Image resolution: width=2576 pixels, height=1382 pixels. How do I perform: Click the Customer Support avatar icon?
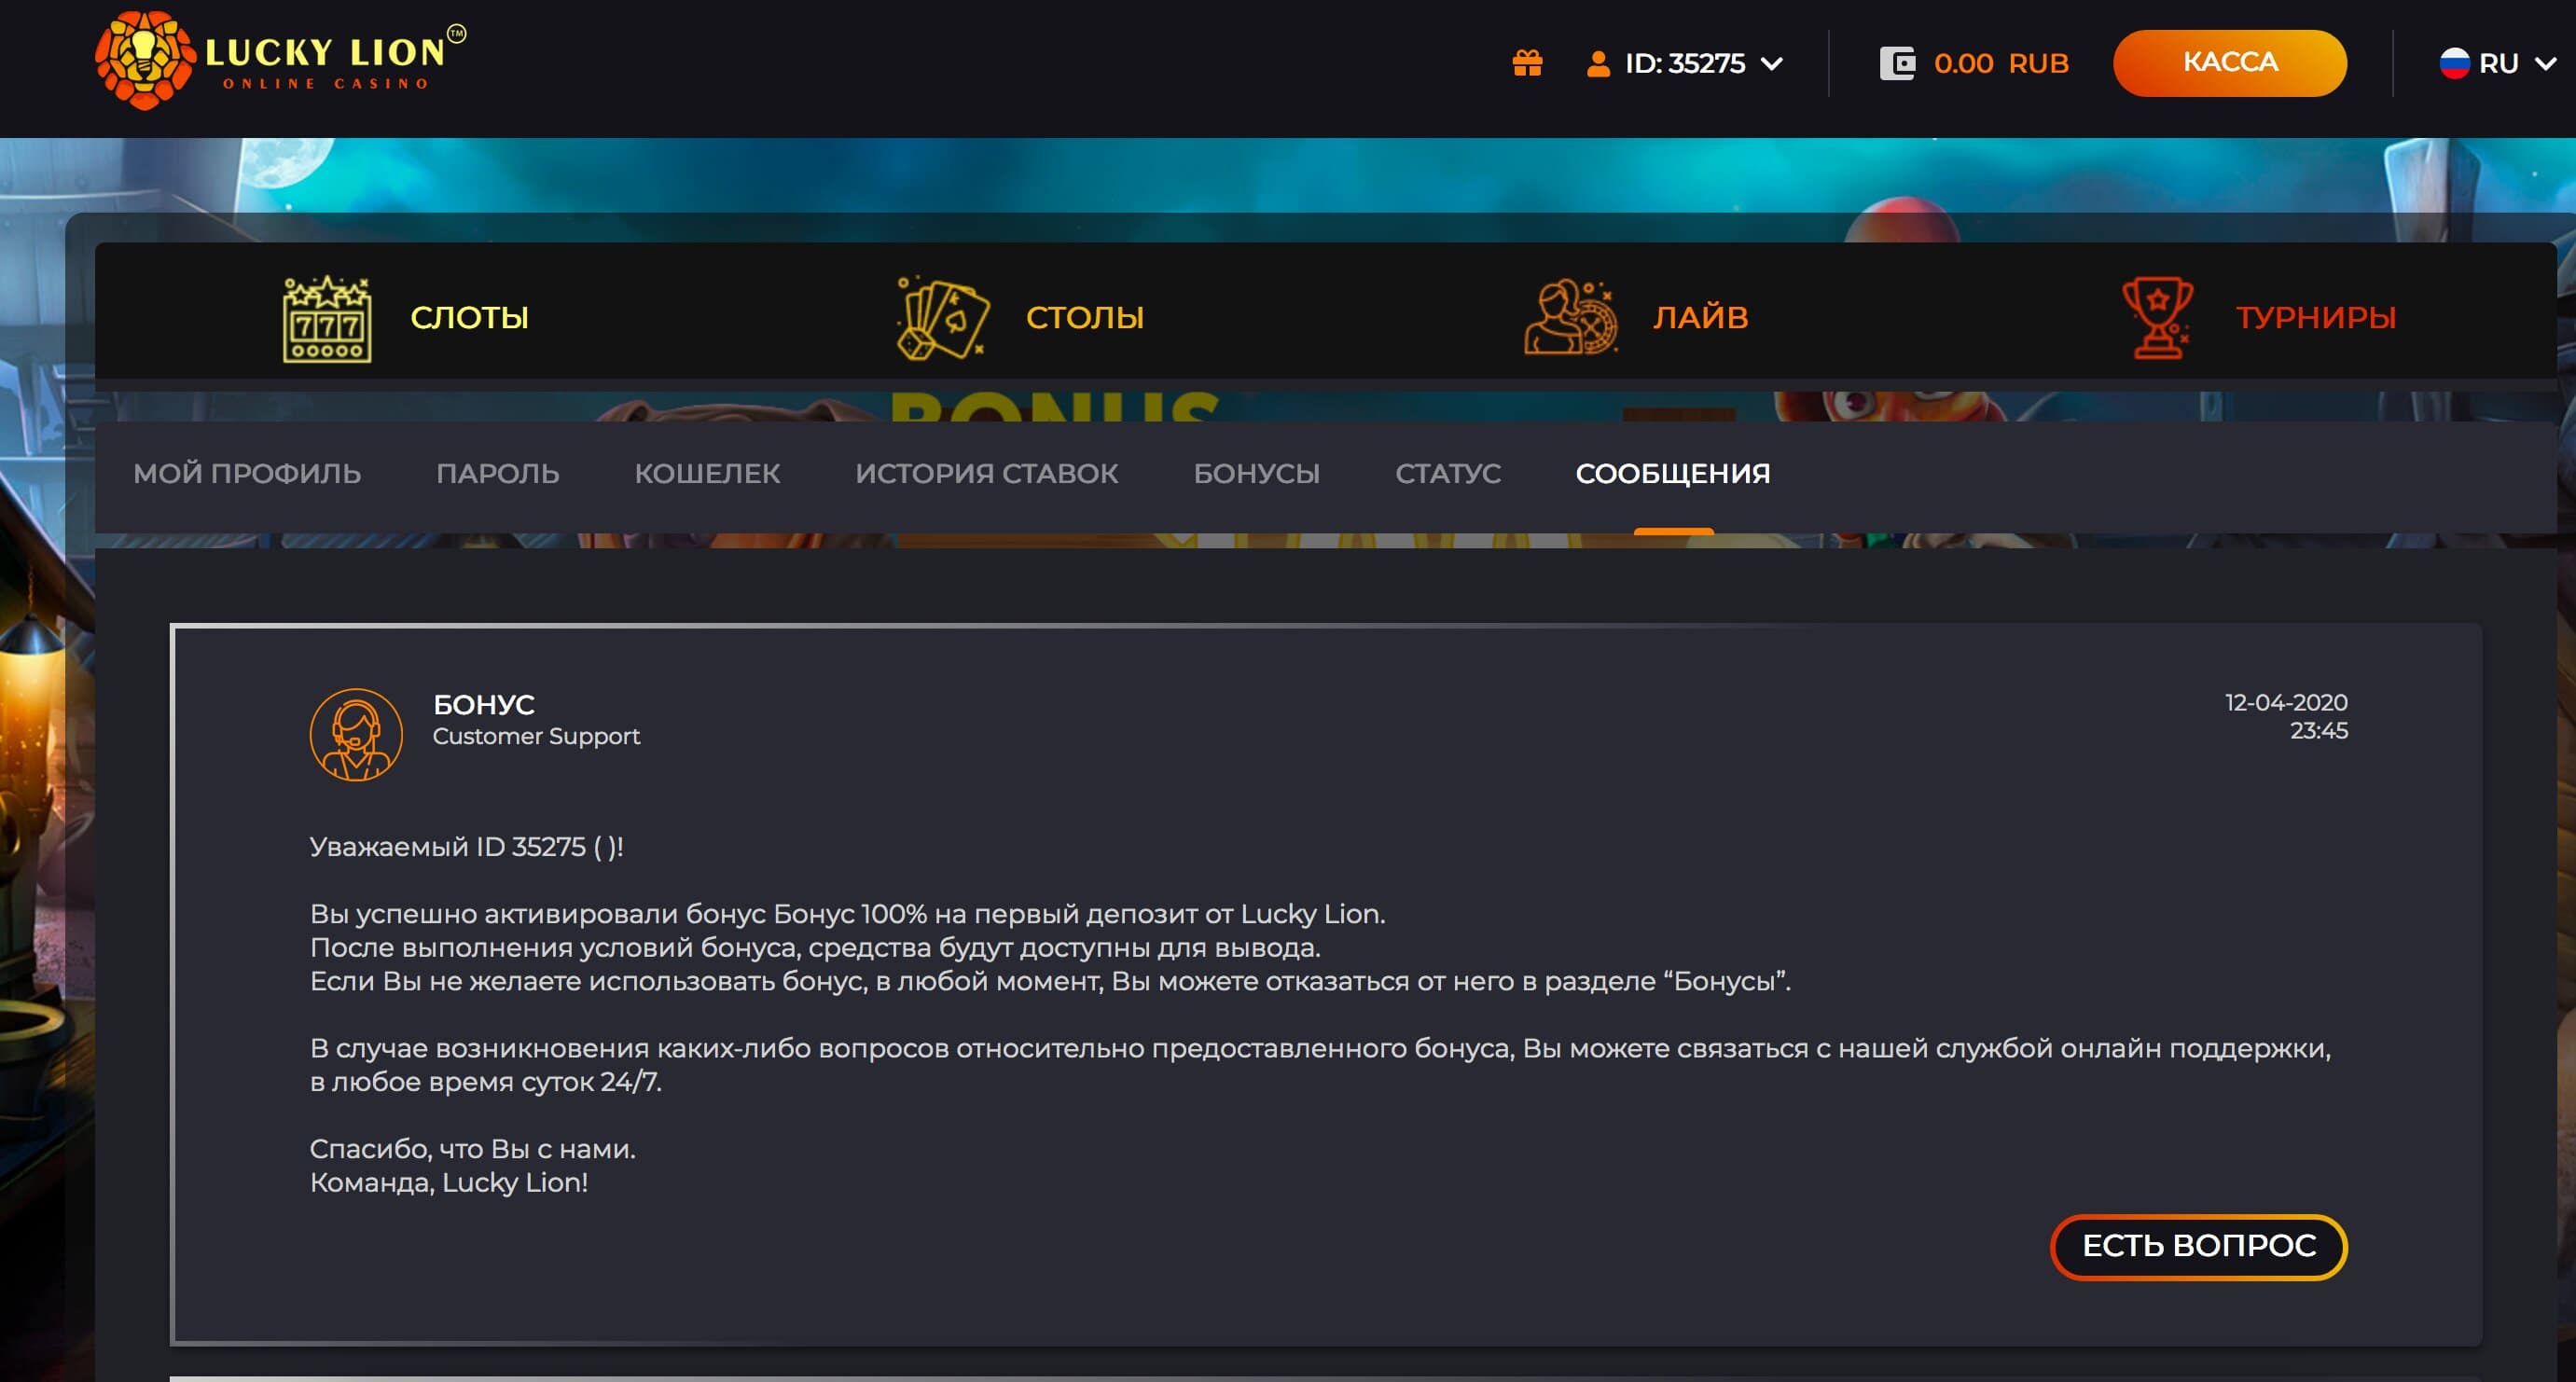coord(356,734)
